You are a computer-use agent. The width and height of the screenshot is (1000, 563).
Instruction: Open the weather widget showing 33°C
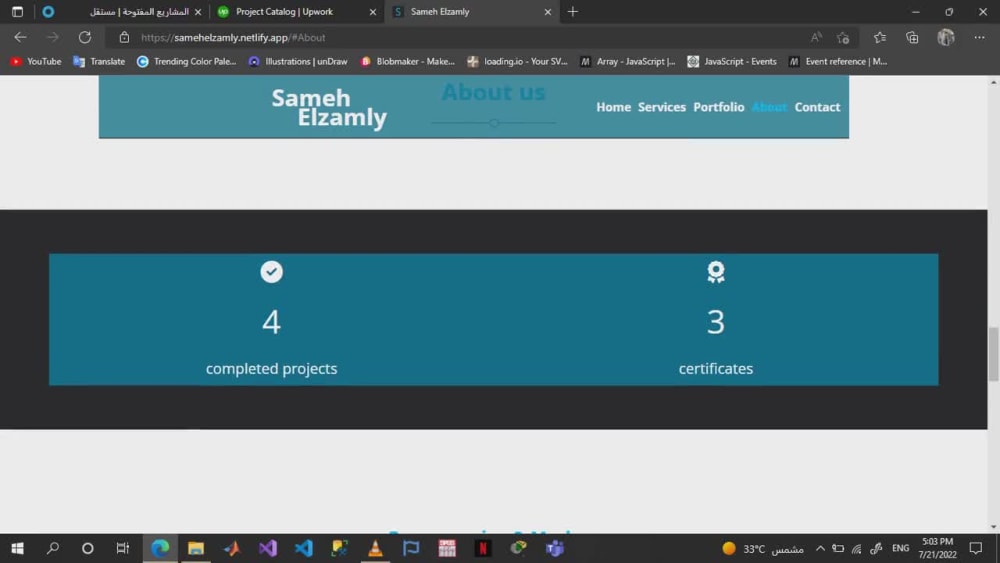pyautogui.click(x=763, y=548)
